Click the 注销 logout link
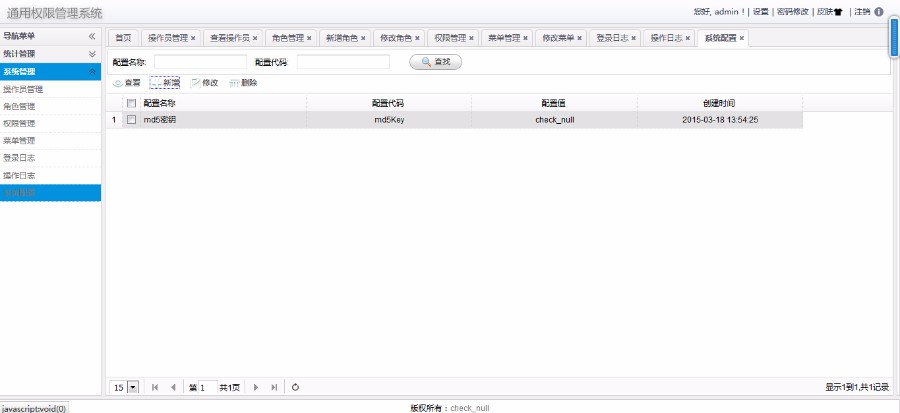This screenshot has height=413, width=900. [x=862, y=11]
